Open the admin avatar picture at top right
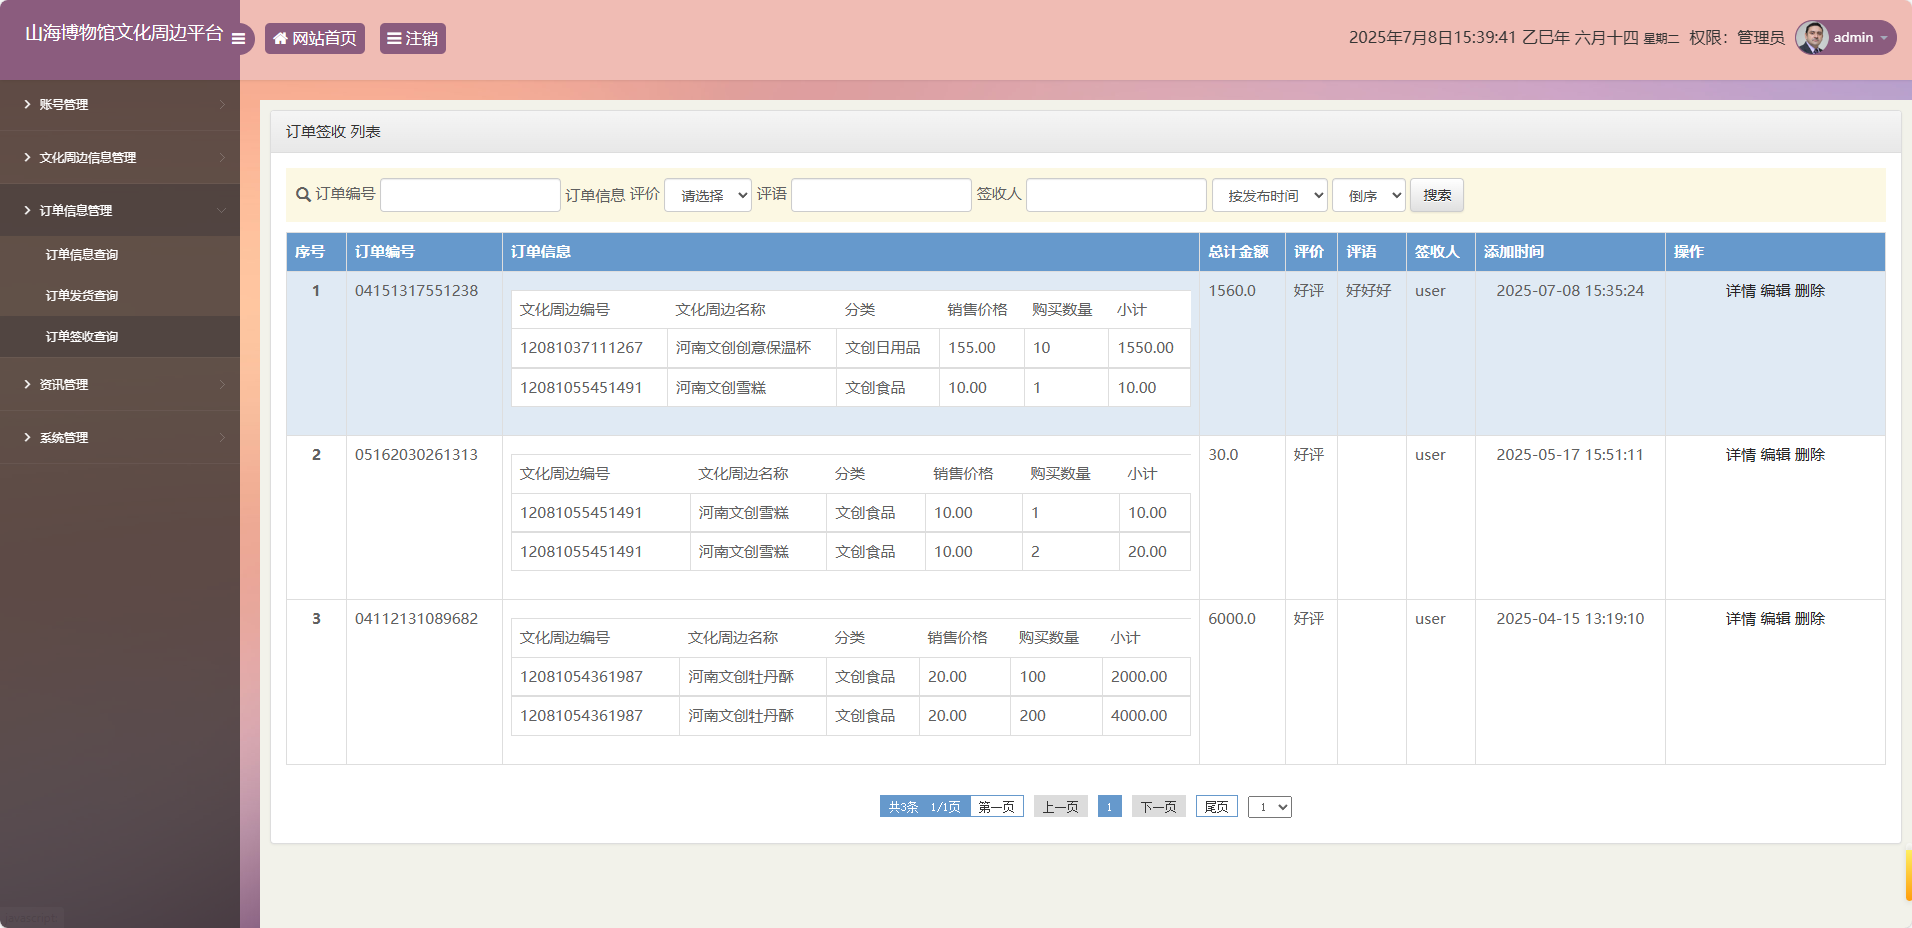 tap(1814, 37)
